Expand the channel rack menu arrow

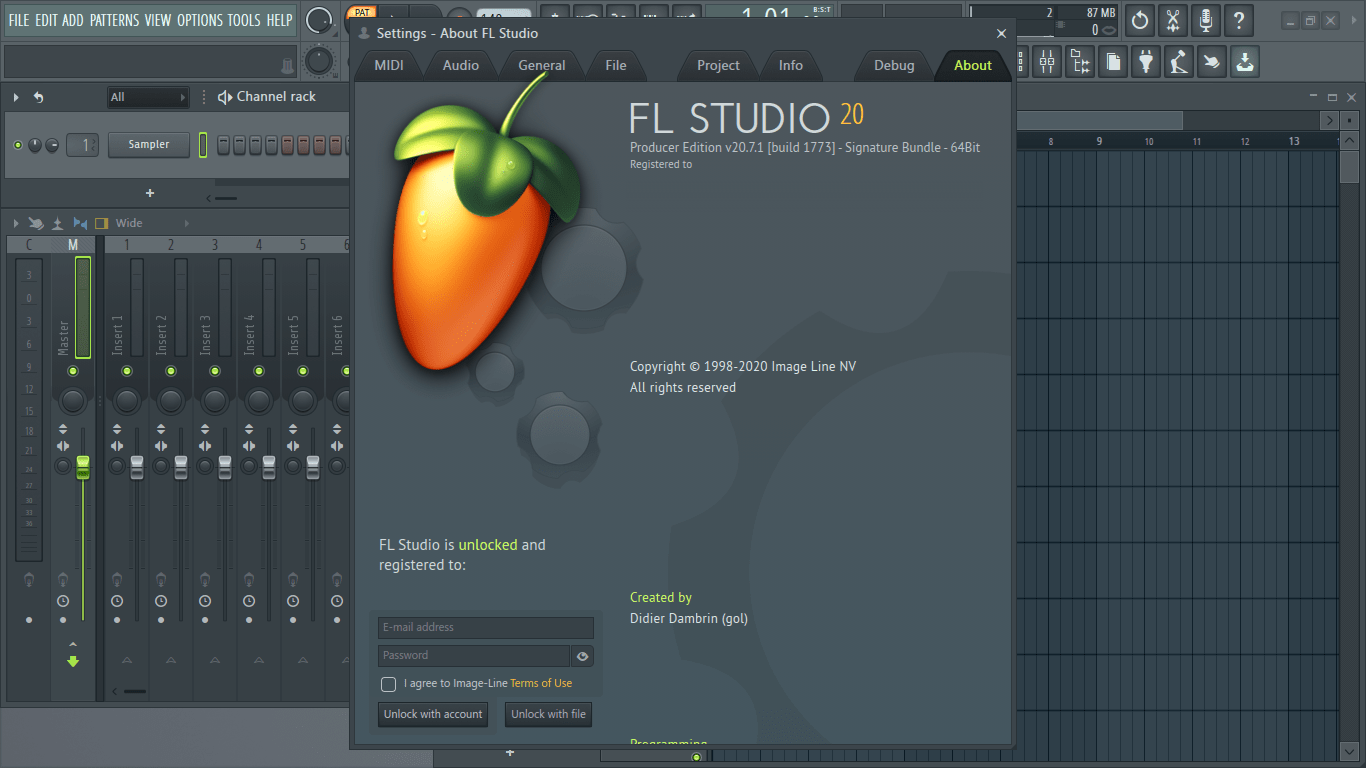pos(16,97)
